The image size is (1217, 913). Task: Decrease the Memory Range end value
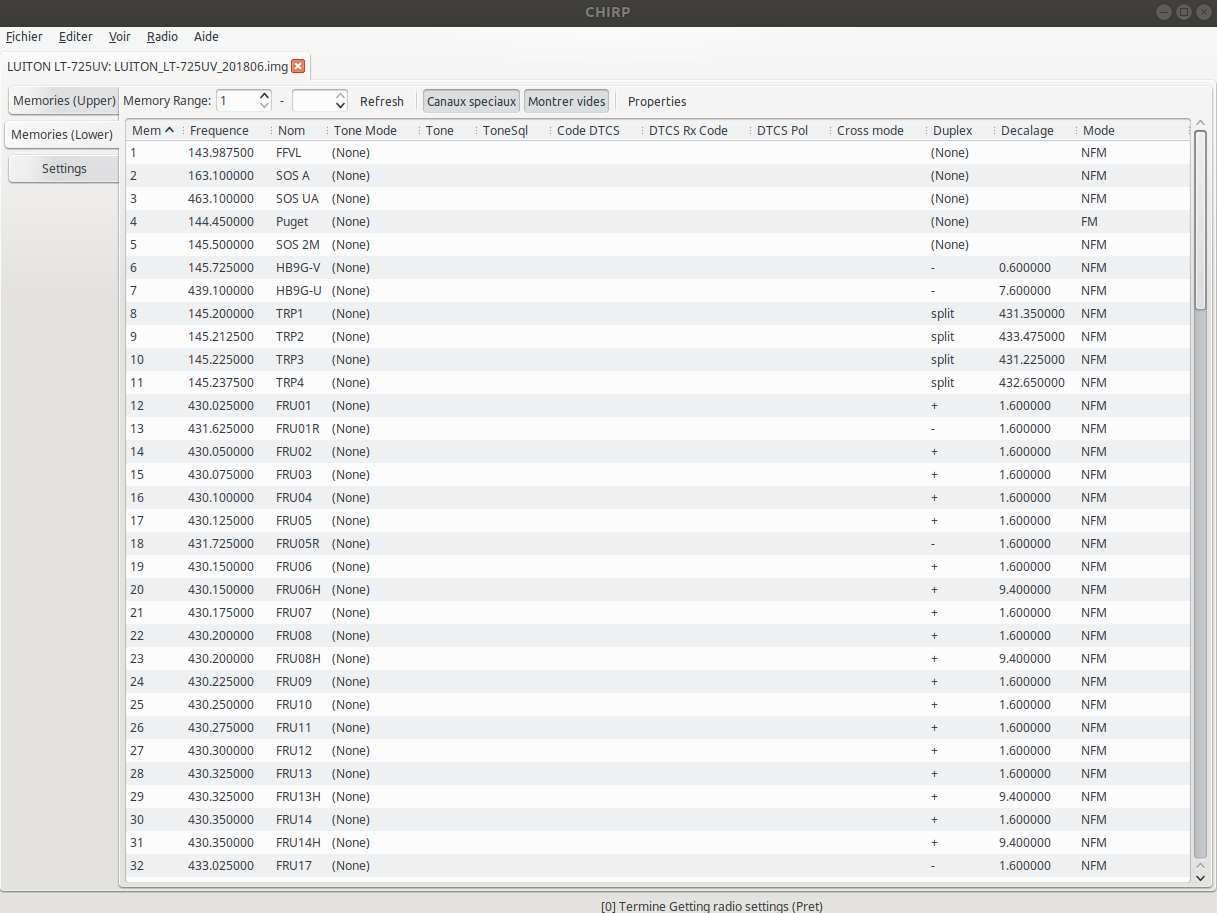coord(340,106)
